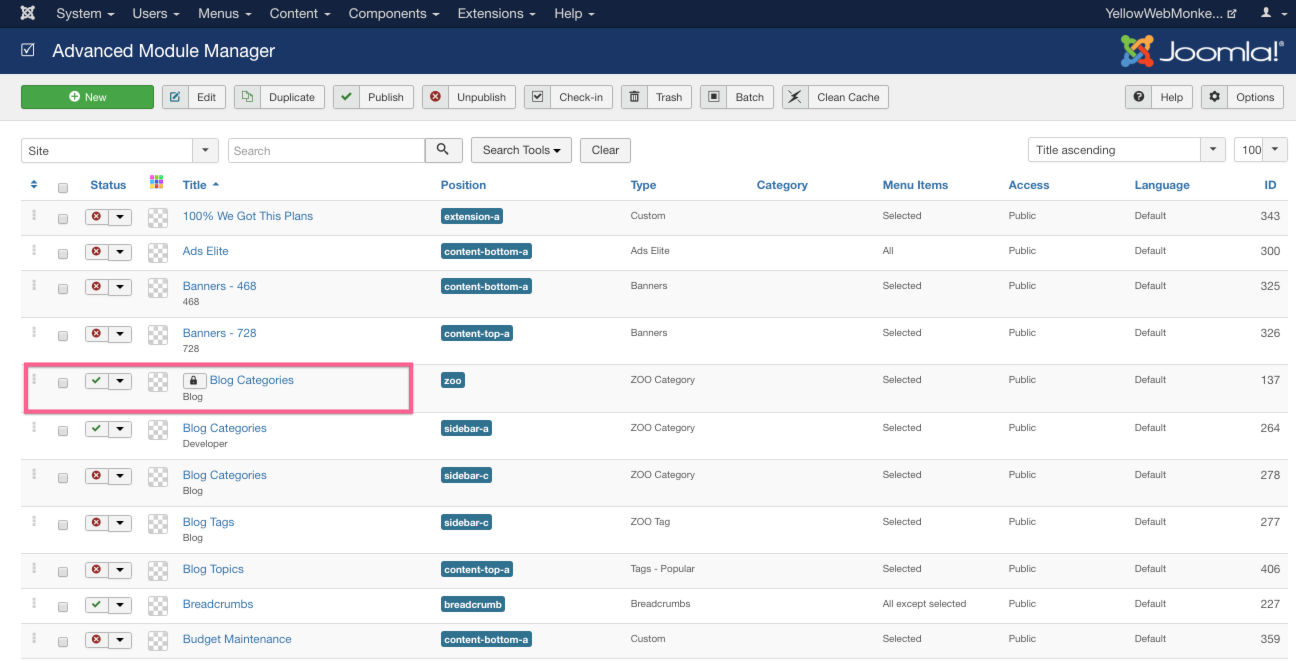Image resolution: width=1296 pixels, height=661 pixels.
Task: Select the Ads Elite row checkbox
Action: tap(63, 253)
